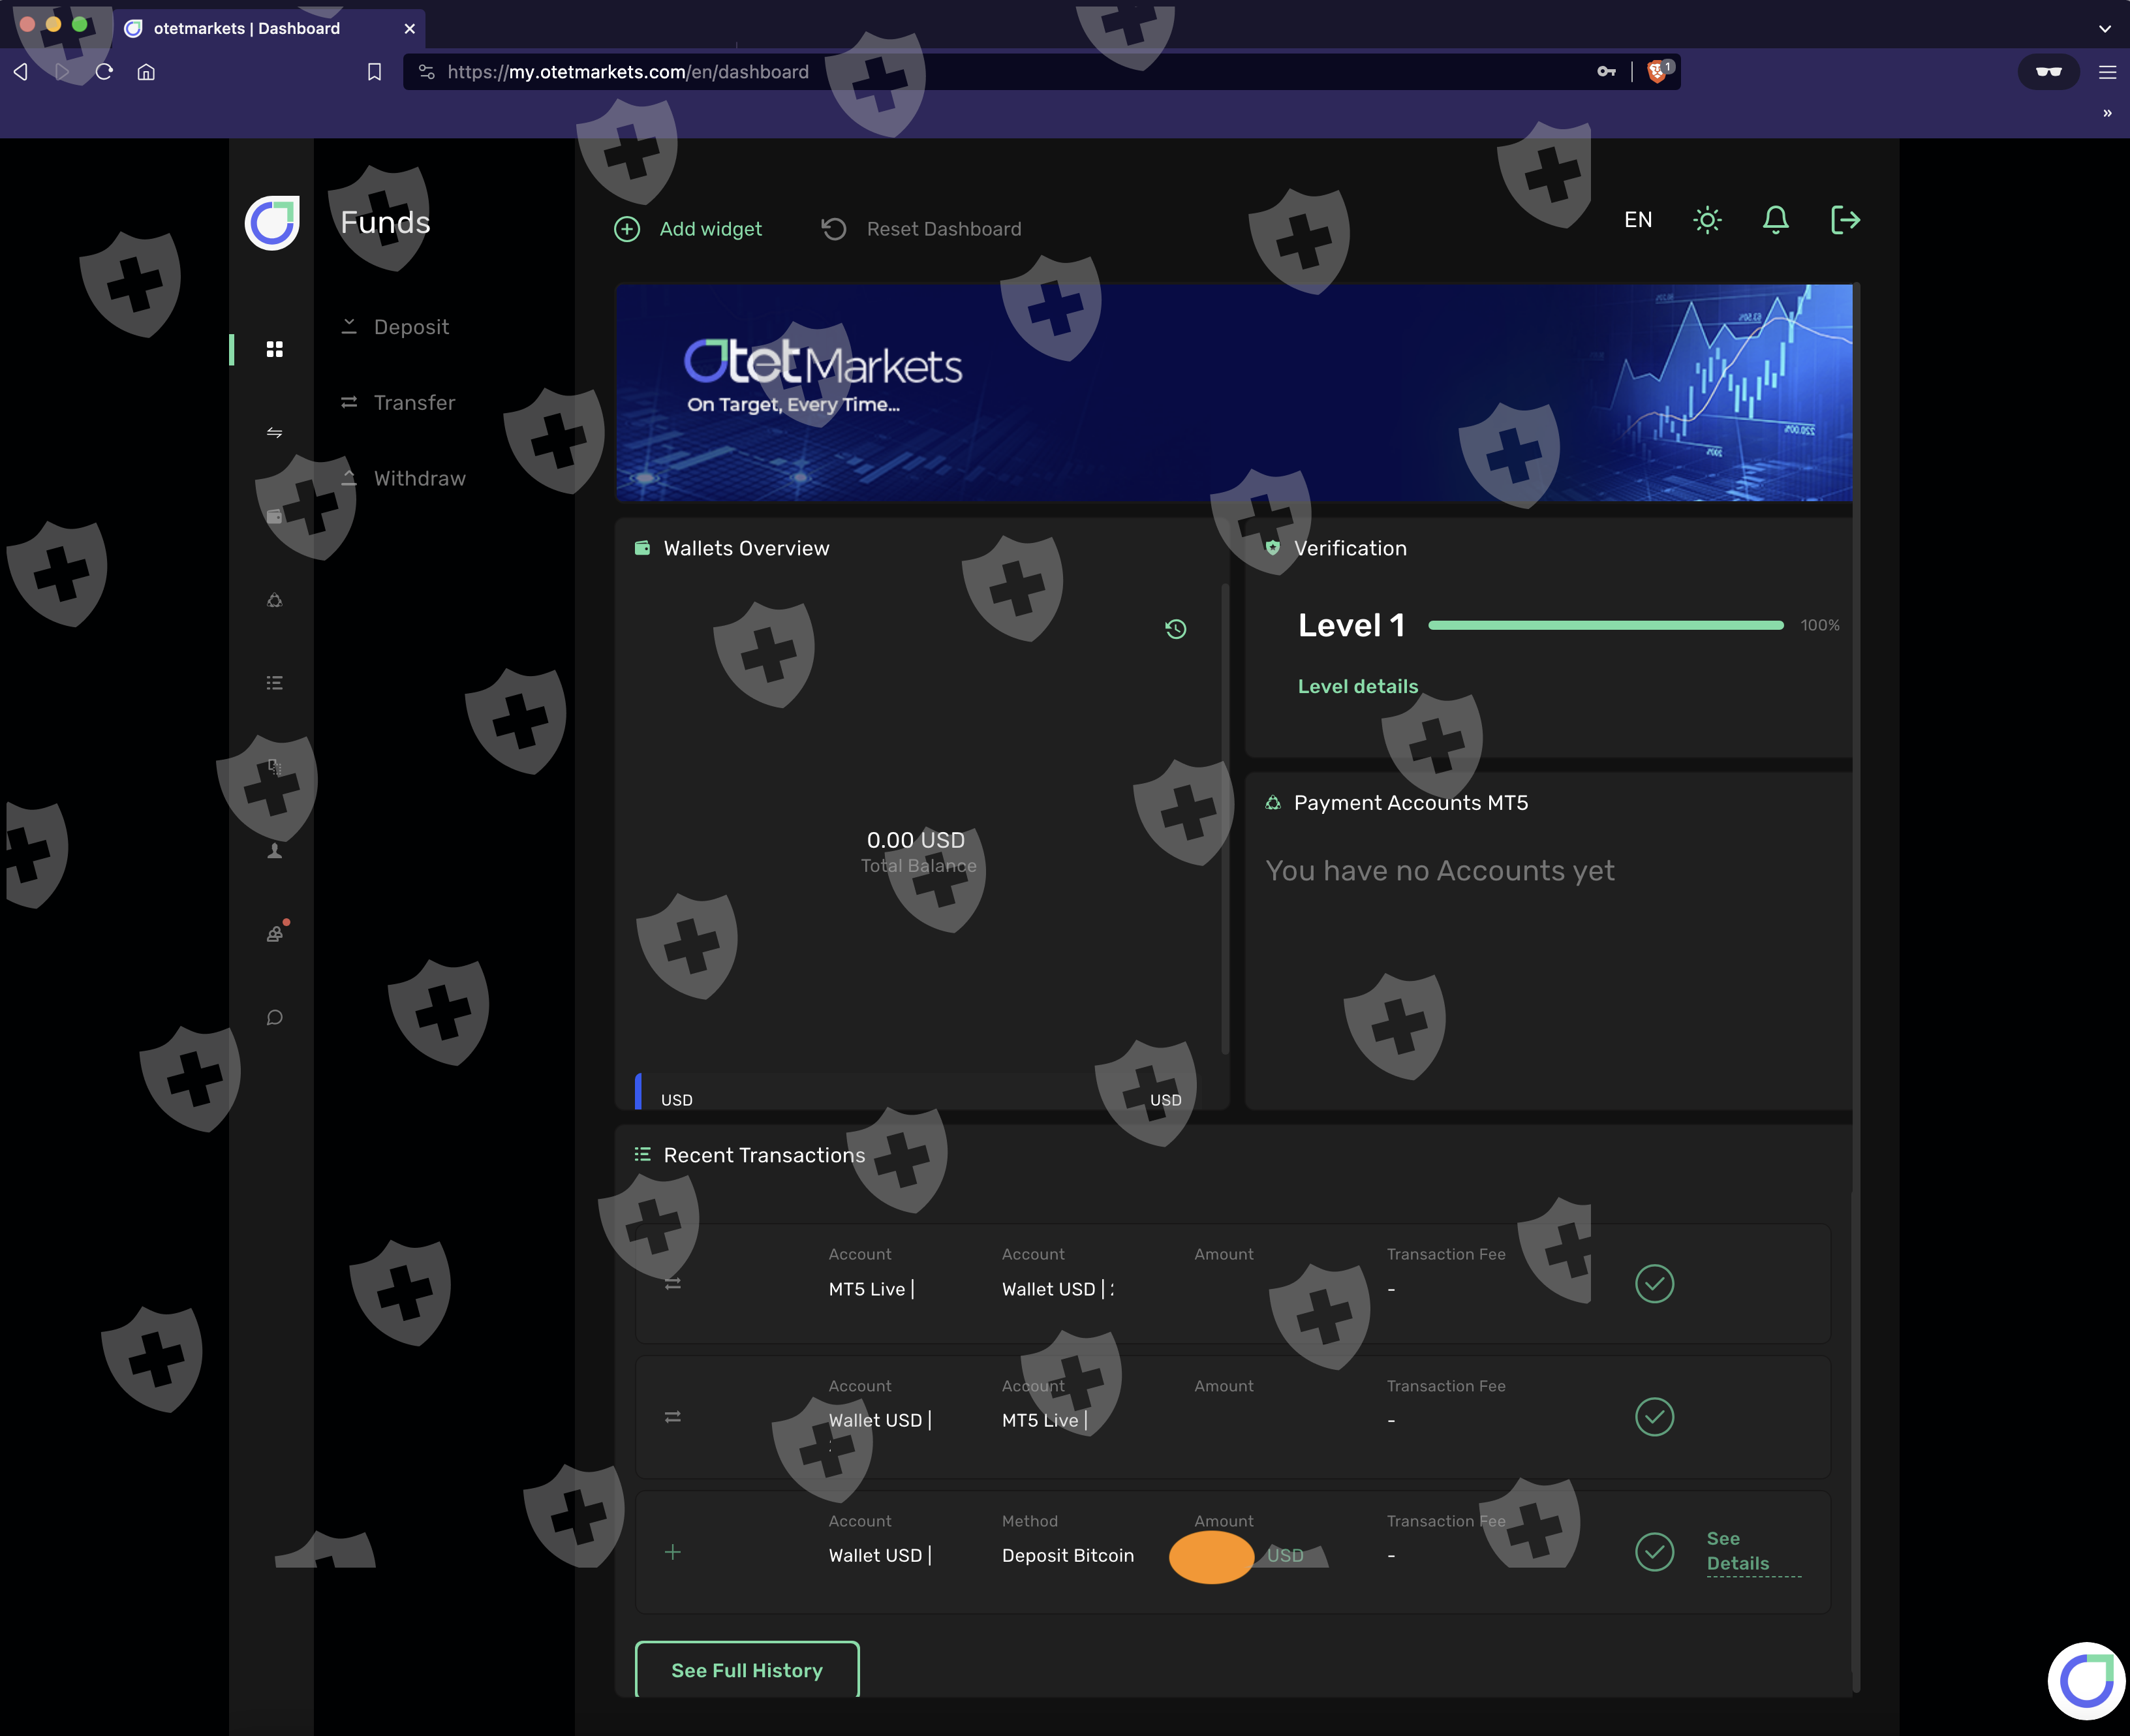Click the notification bell icon

click(x=1775, y=220)
